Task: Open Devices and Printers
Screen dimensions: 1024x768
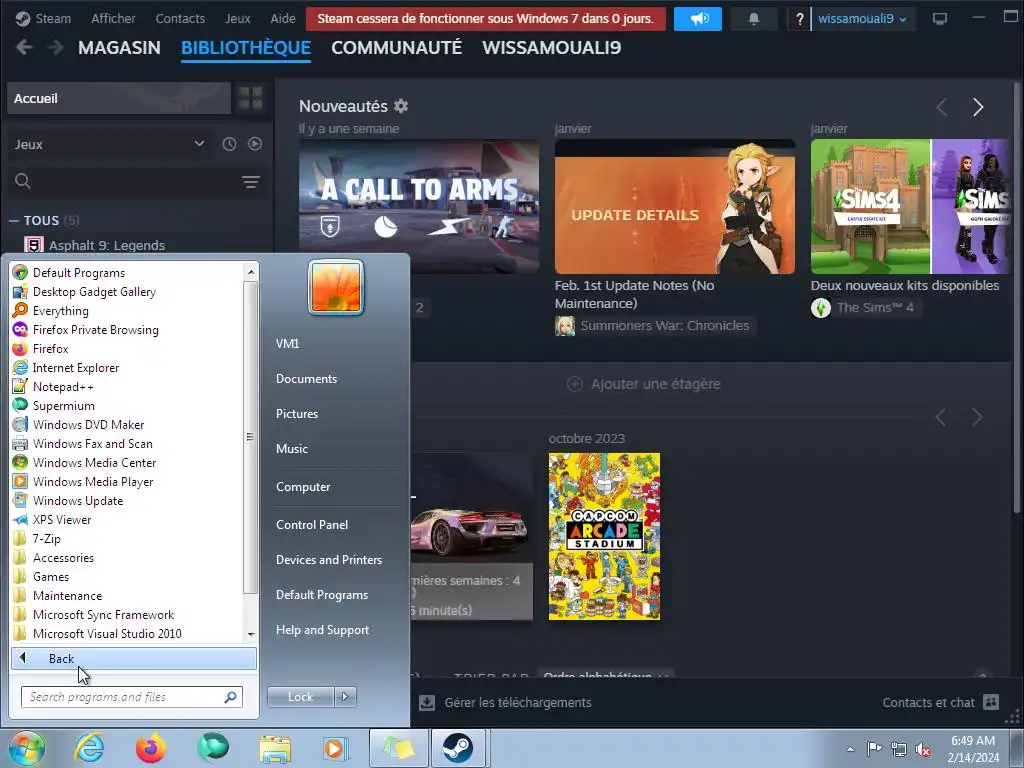Action: click(329, 560)
